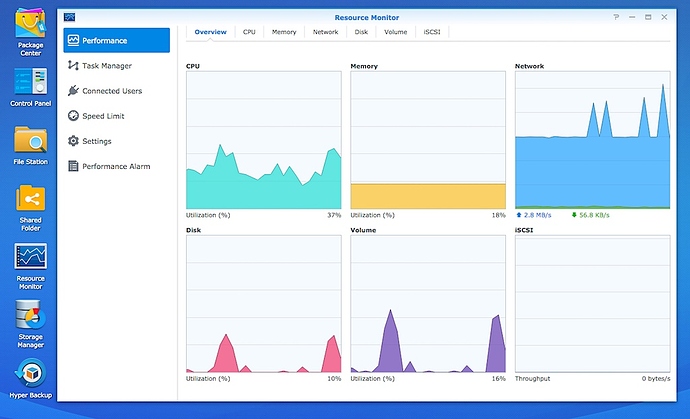Click the Network graph heading

[529, 66]
